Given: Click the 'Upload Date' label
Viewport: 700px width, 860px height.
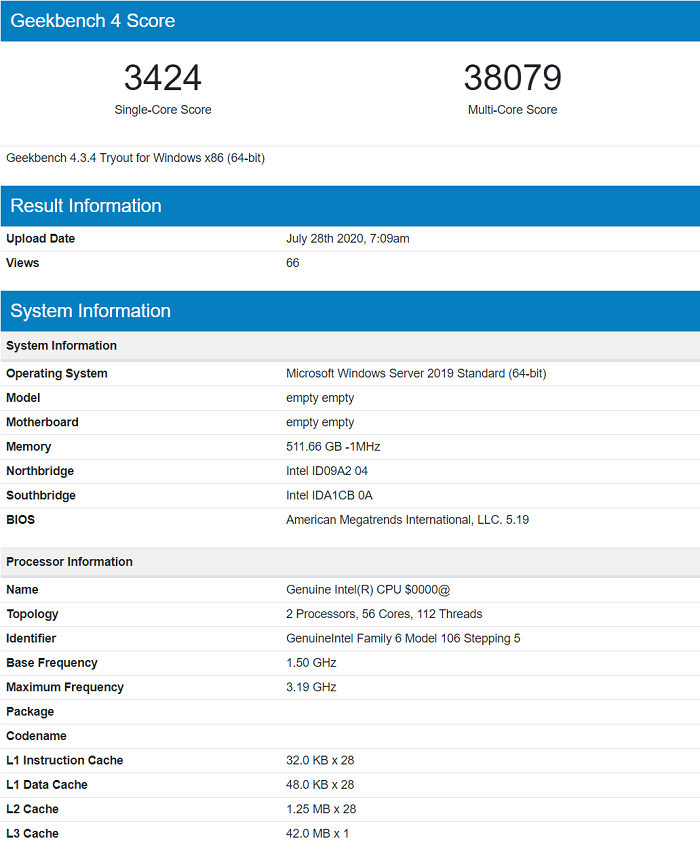Looking at the screenshot, I should tap(41, 239).
